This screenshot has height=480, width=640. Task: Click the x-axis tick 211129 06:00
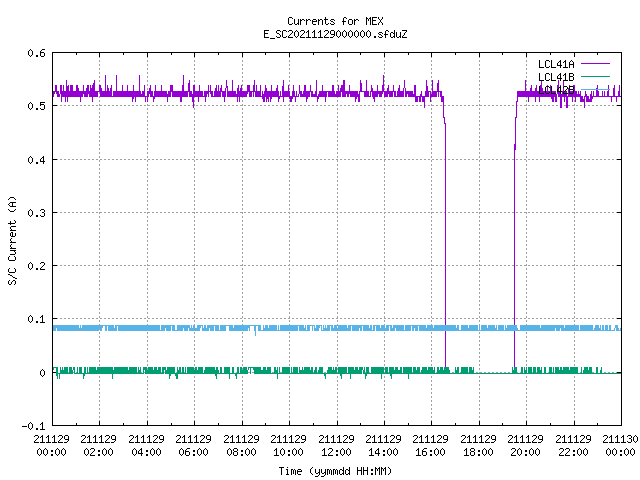coord(193,446)
